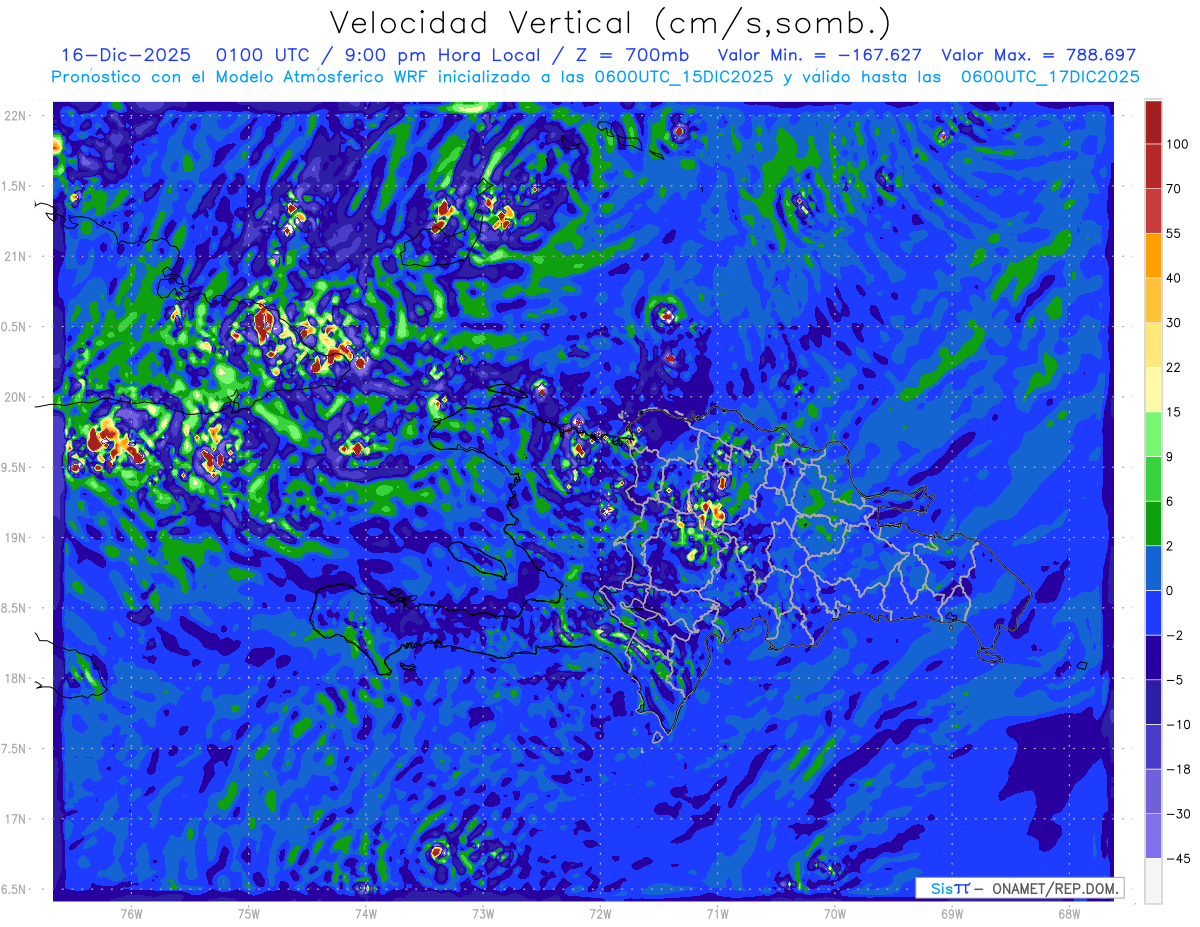Click the white swatch below -45
The image size is (1200, 927).
click(1153, 880)
